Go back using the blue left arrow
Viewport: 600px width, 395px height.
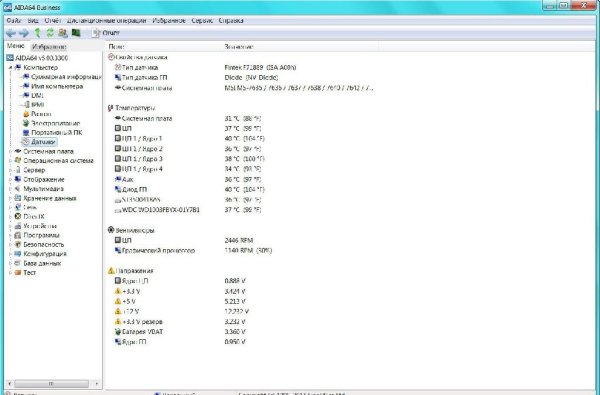[x=11, y=33]
